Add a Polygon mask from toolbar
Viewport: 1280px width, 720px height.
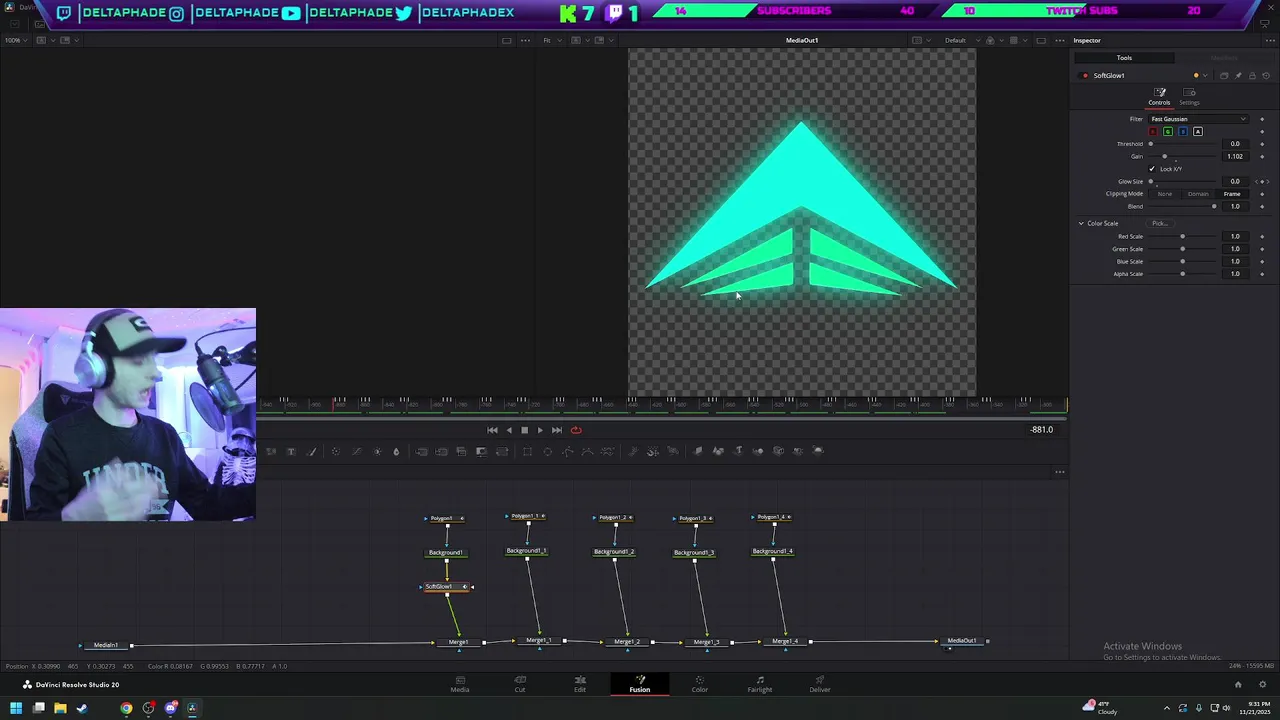[568, 451]
